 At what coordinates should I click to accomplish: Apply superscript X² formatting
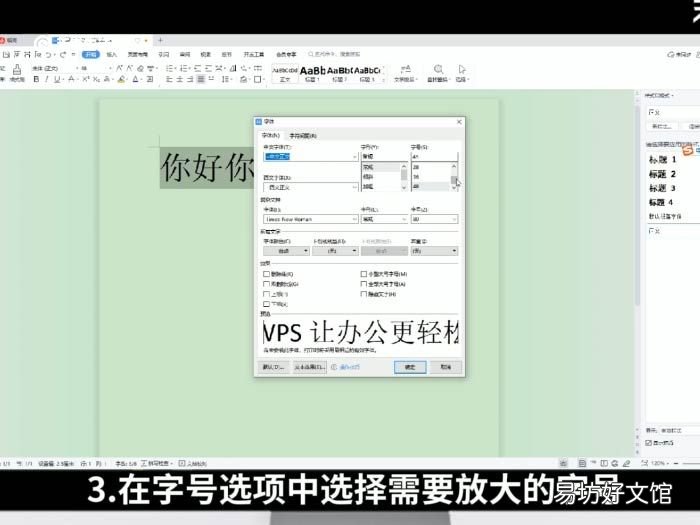coord(86,79)
